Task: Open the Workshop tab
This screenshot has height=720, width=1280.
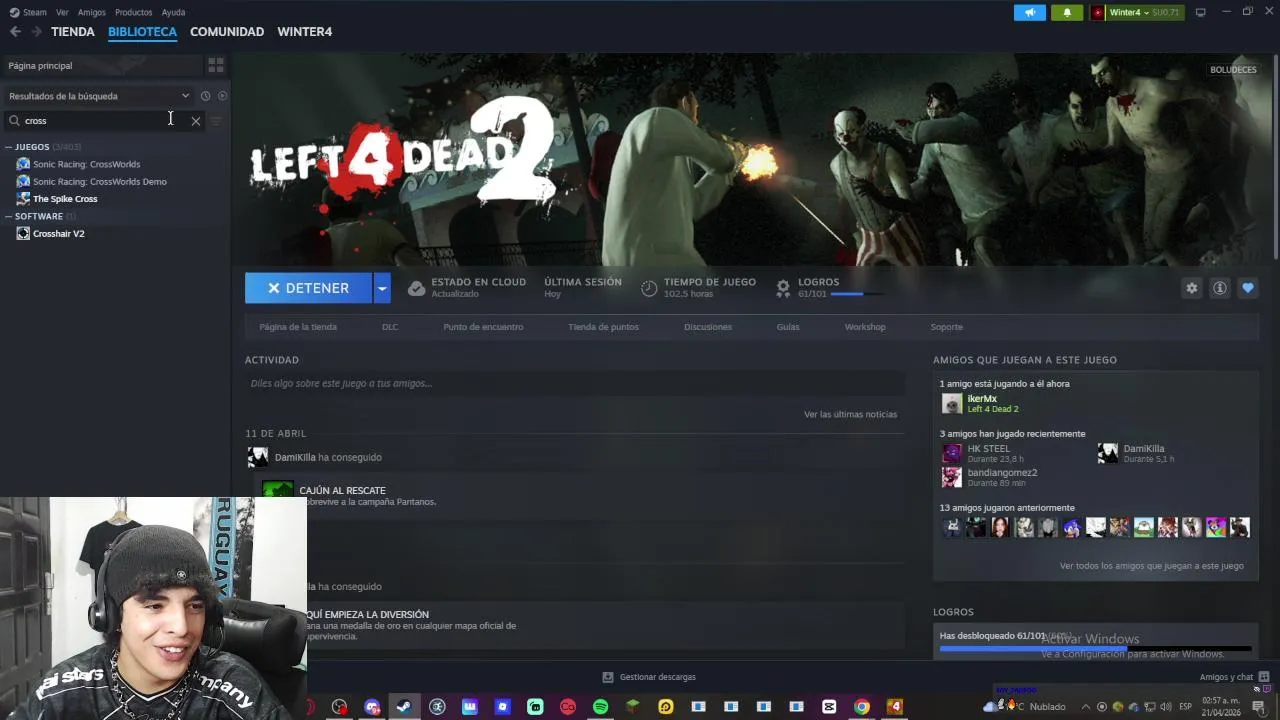Action: coord(865,327)
